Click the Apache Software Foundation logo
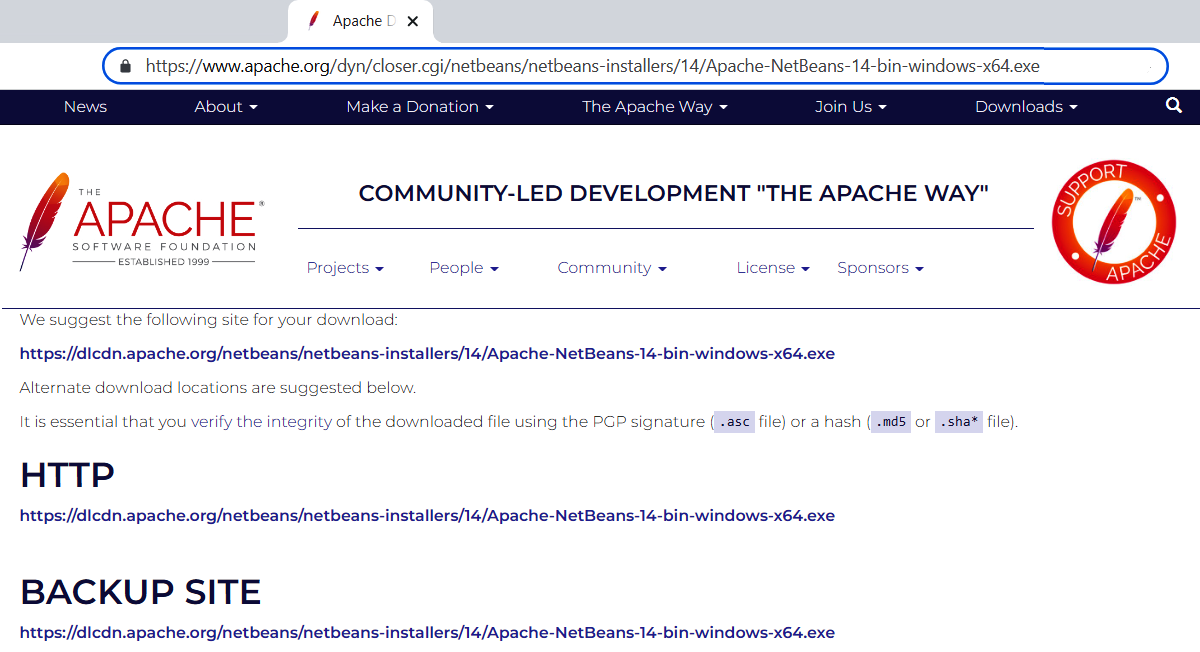 [x=141, y=222]
